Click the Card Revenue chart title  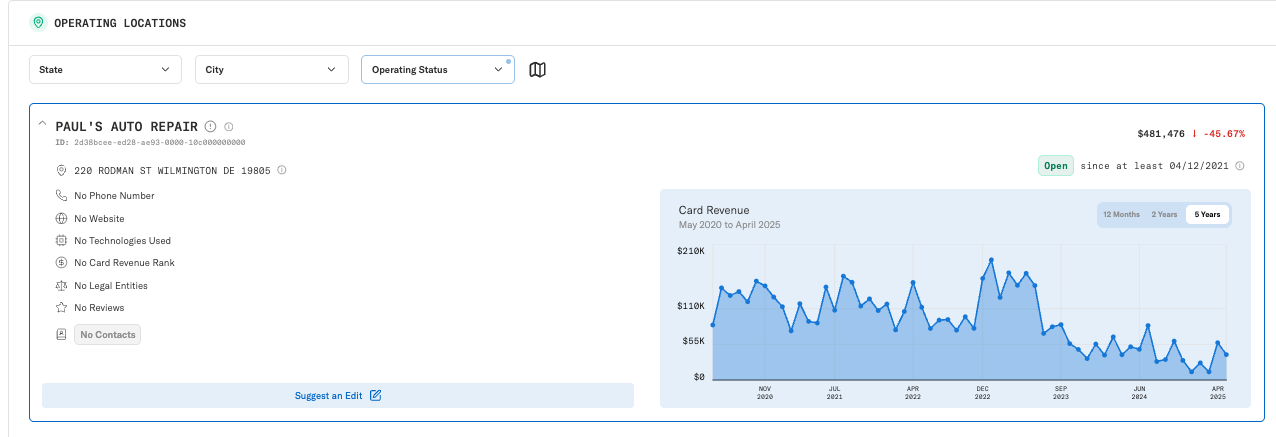click(x=714, y=210)
